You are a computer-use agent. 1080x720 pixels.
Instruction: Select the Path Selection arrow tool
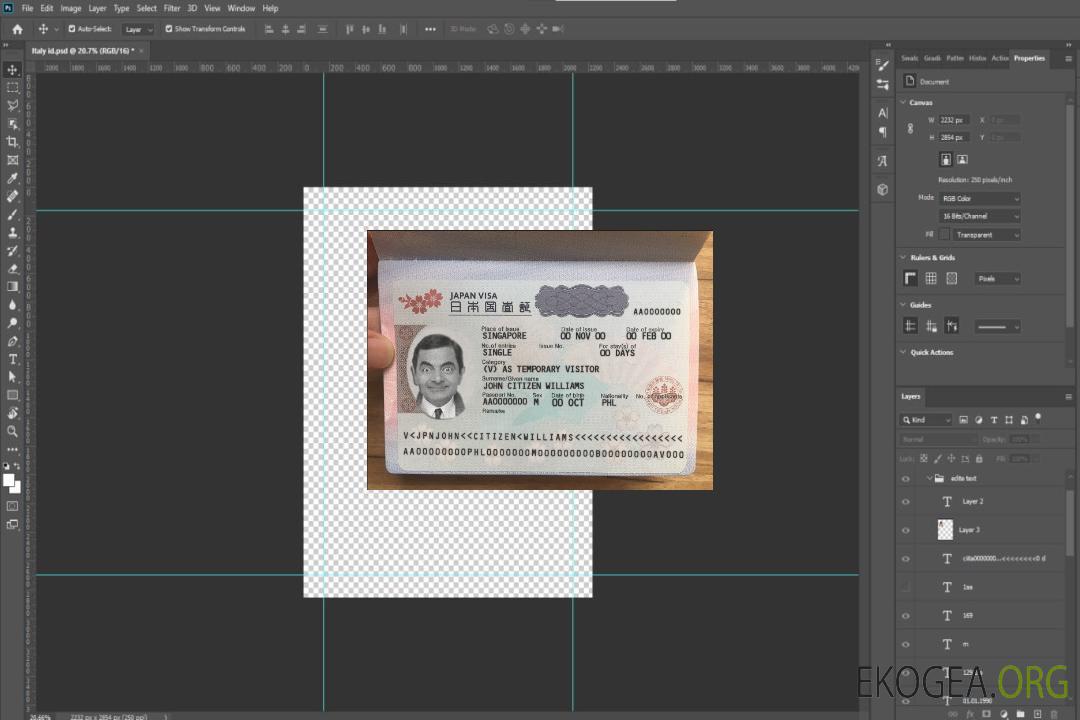point(12,377)
